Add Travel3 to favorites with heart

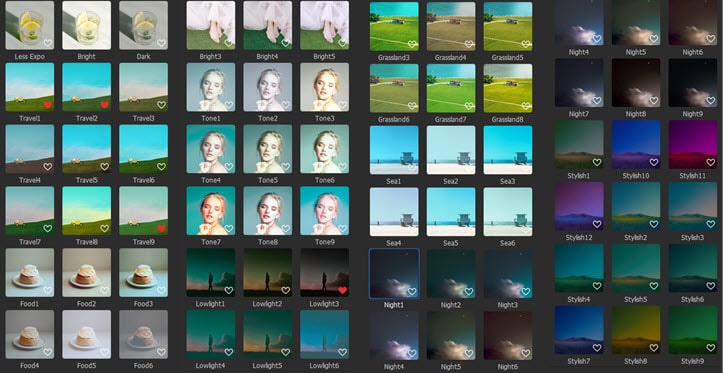click(161, 105)
